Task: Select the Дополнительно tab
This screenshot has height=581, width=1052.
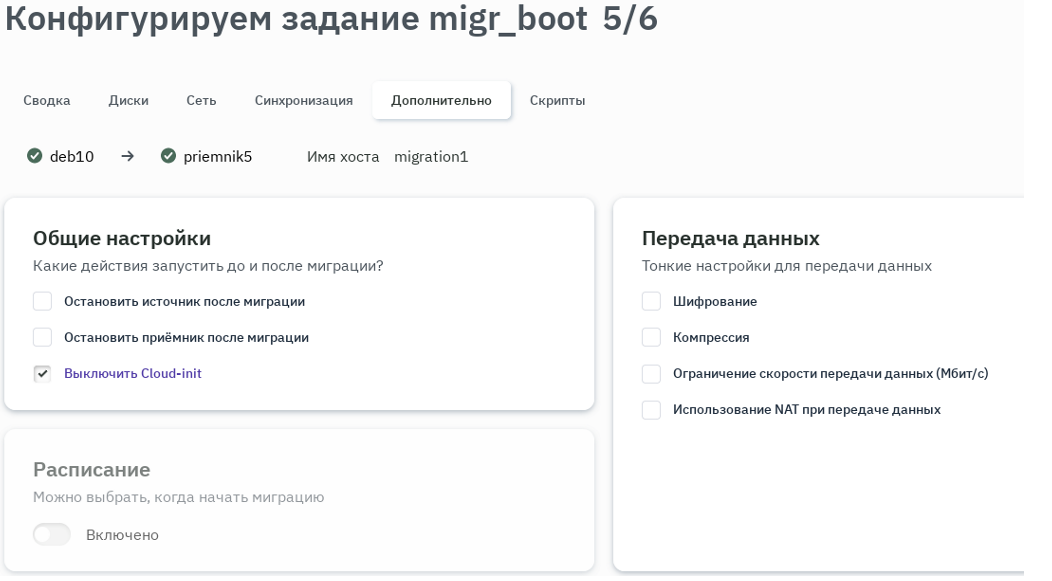Action: coord(441,100)
